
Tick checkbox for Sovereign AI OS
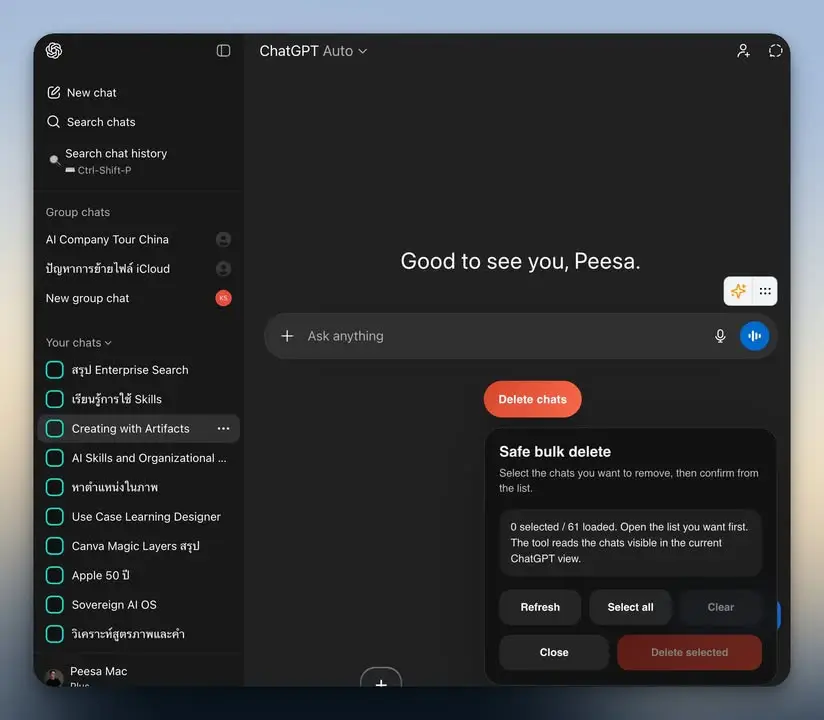(x=55, y=604)
